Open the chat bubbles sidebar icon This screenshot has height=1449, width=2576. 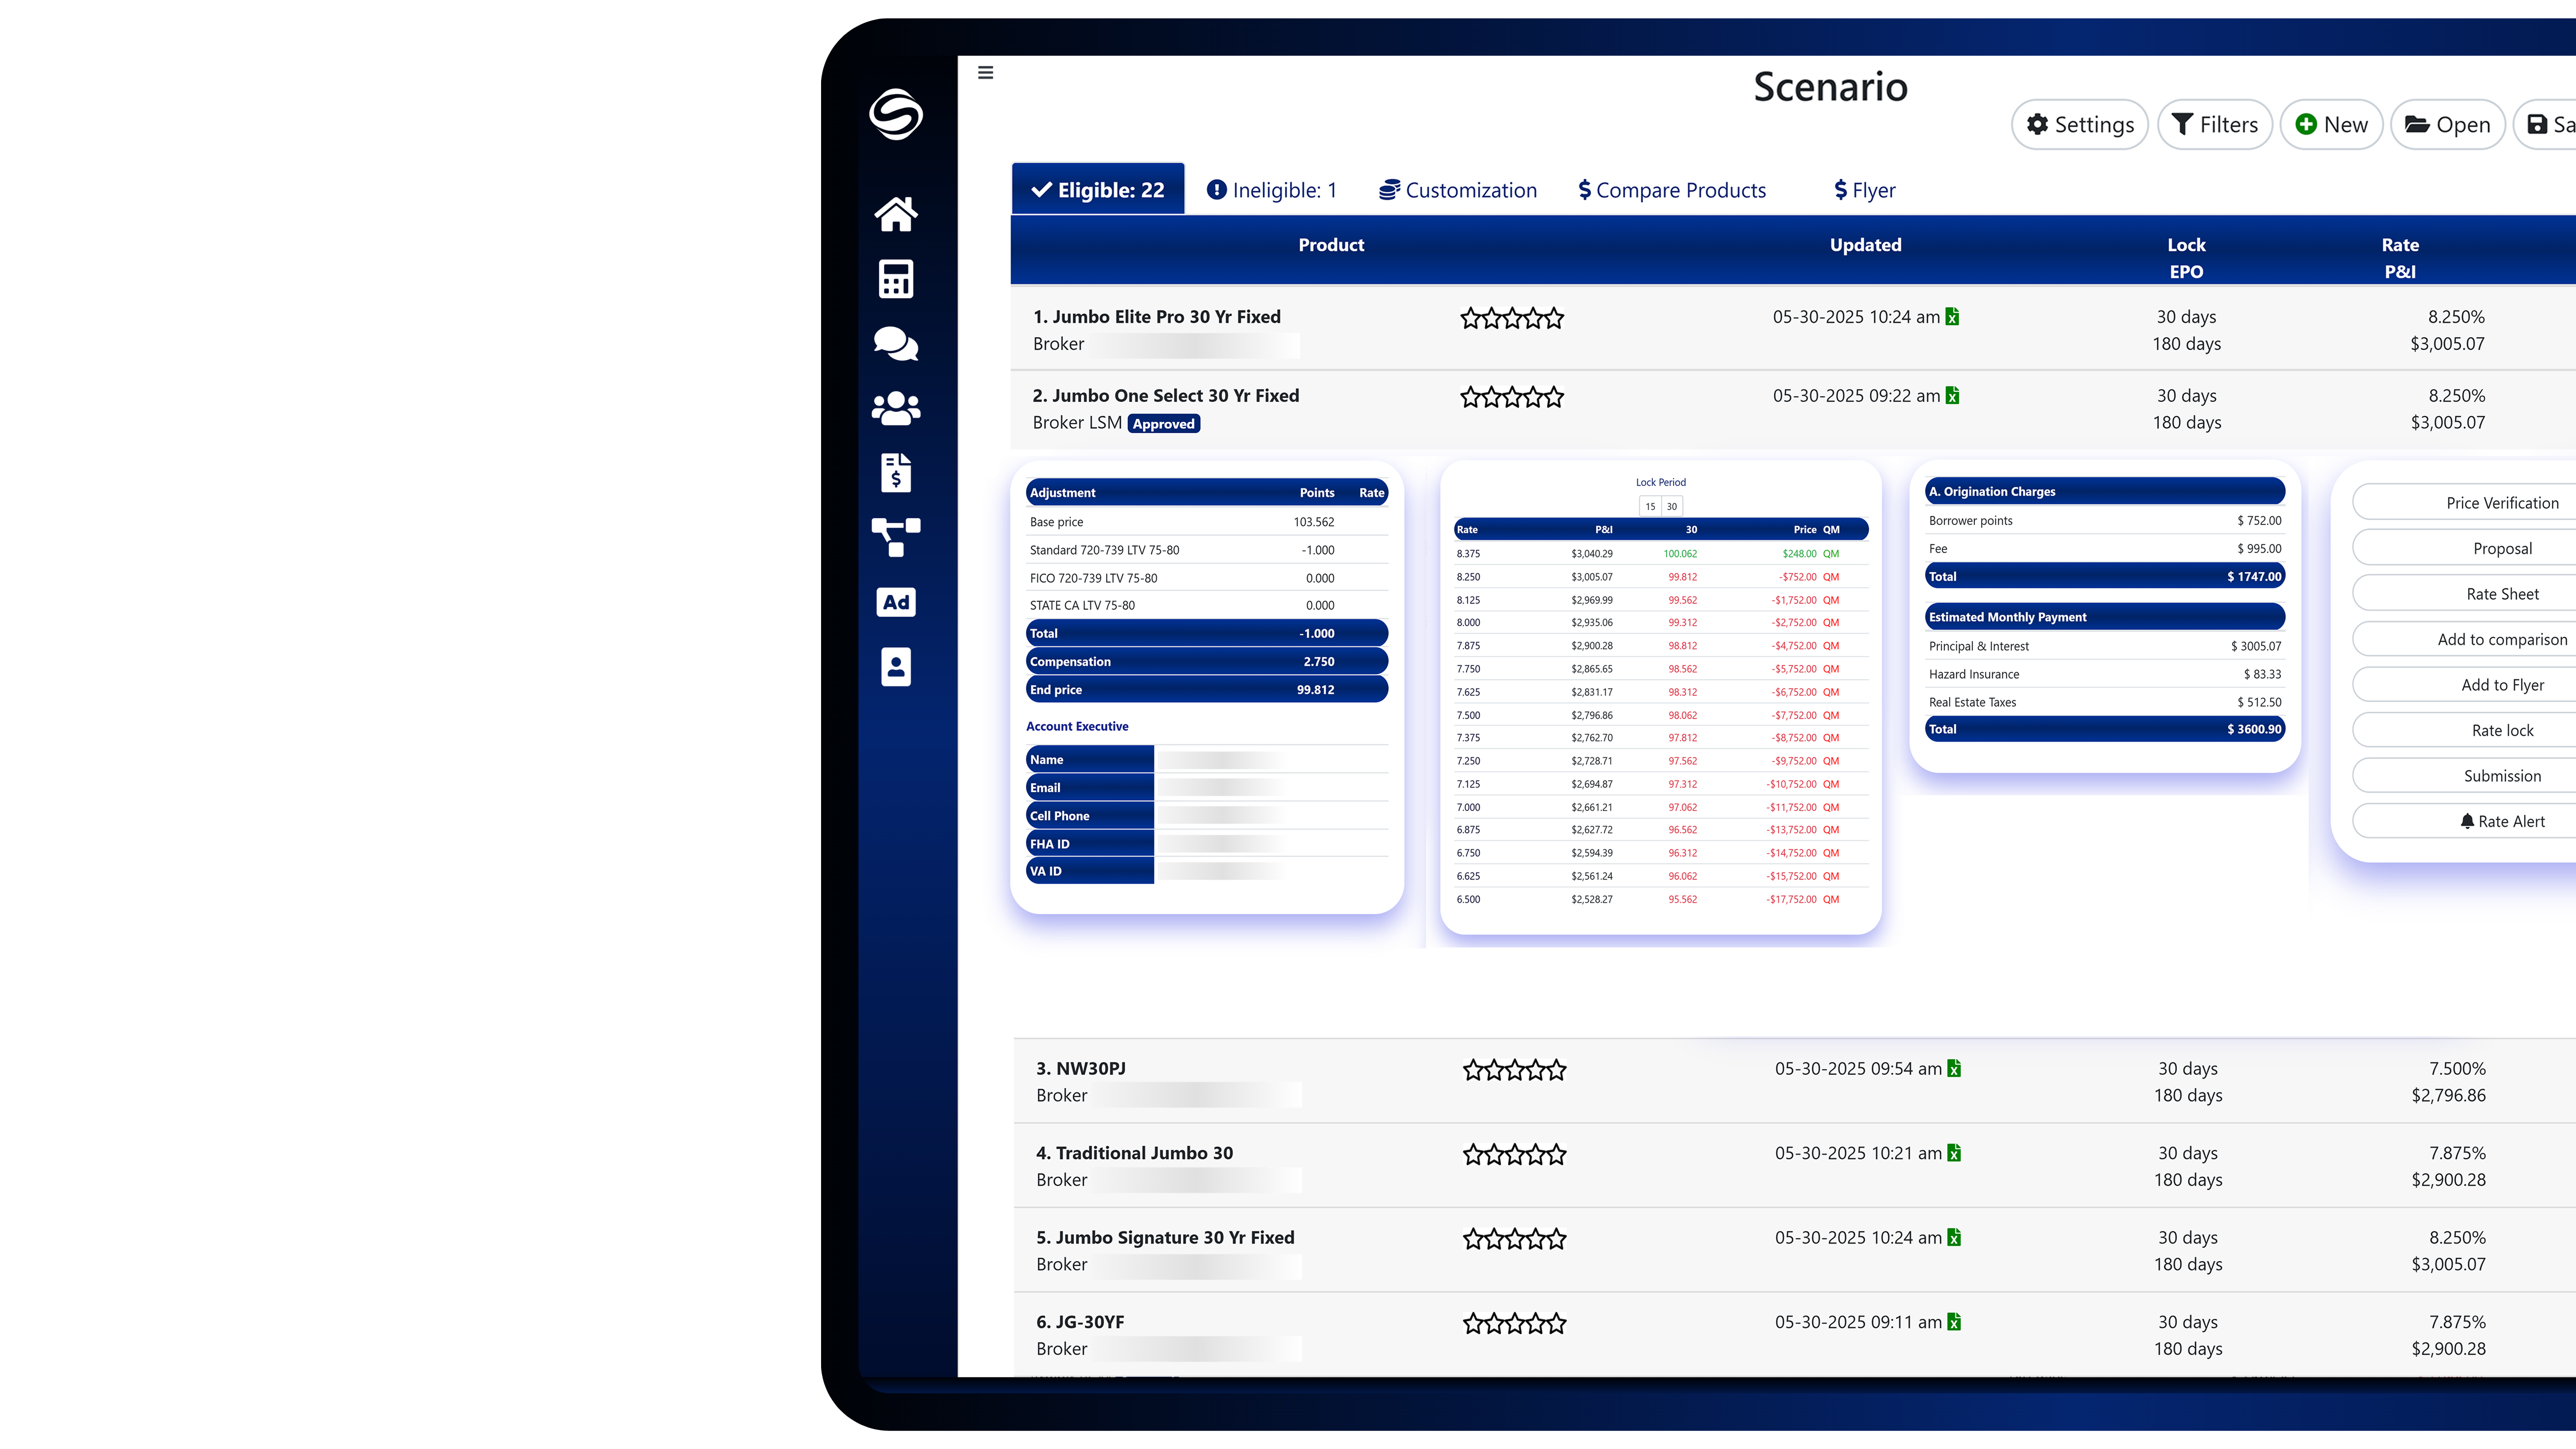[x=896, y=344]
